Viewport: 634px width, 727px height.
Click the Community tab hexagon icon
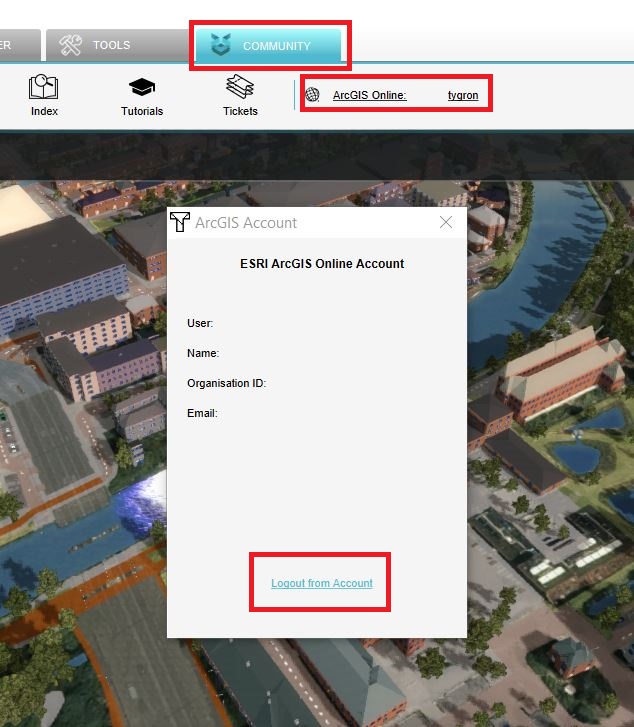[x=220, y=45]
